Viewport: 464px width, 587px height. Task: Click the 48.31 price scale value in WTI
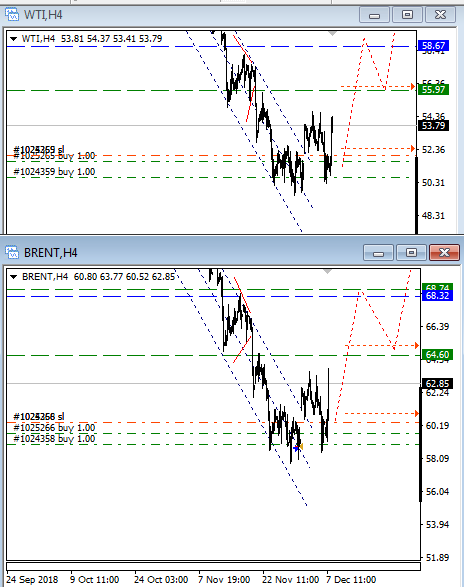pyautogui.click(x=433, y=216)
